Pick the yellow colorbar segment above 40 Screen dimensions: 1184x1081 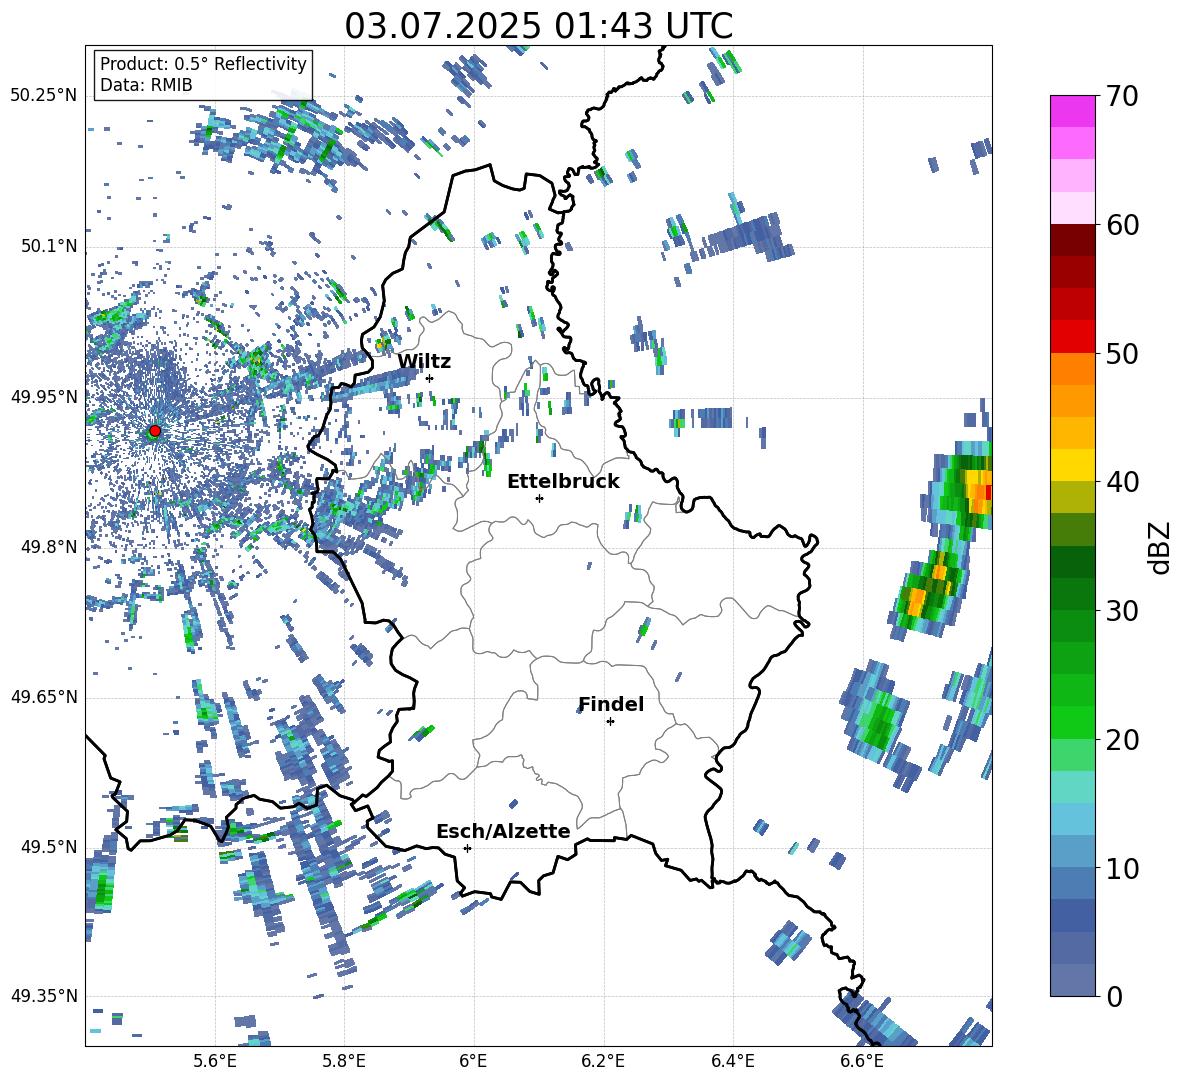[1073, 465]
